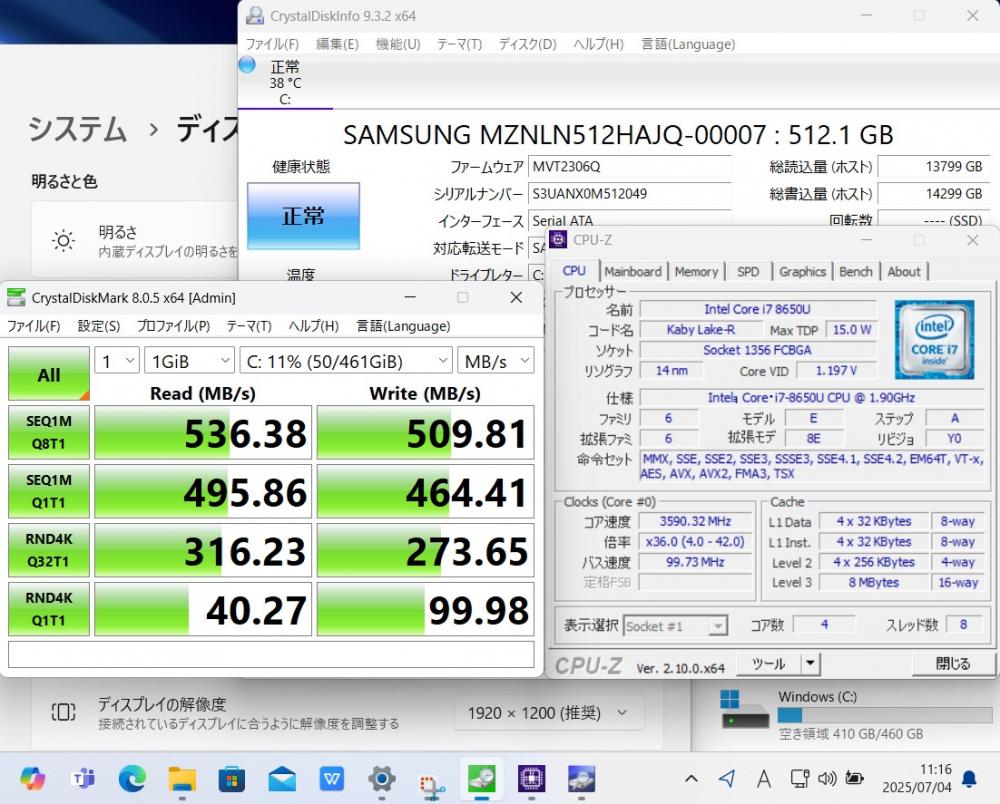1000x804 pixels.
Task: Open CrystalDiskMark プロファイル(P) menu
Action: coord(173,326)
